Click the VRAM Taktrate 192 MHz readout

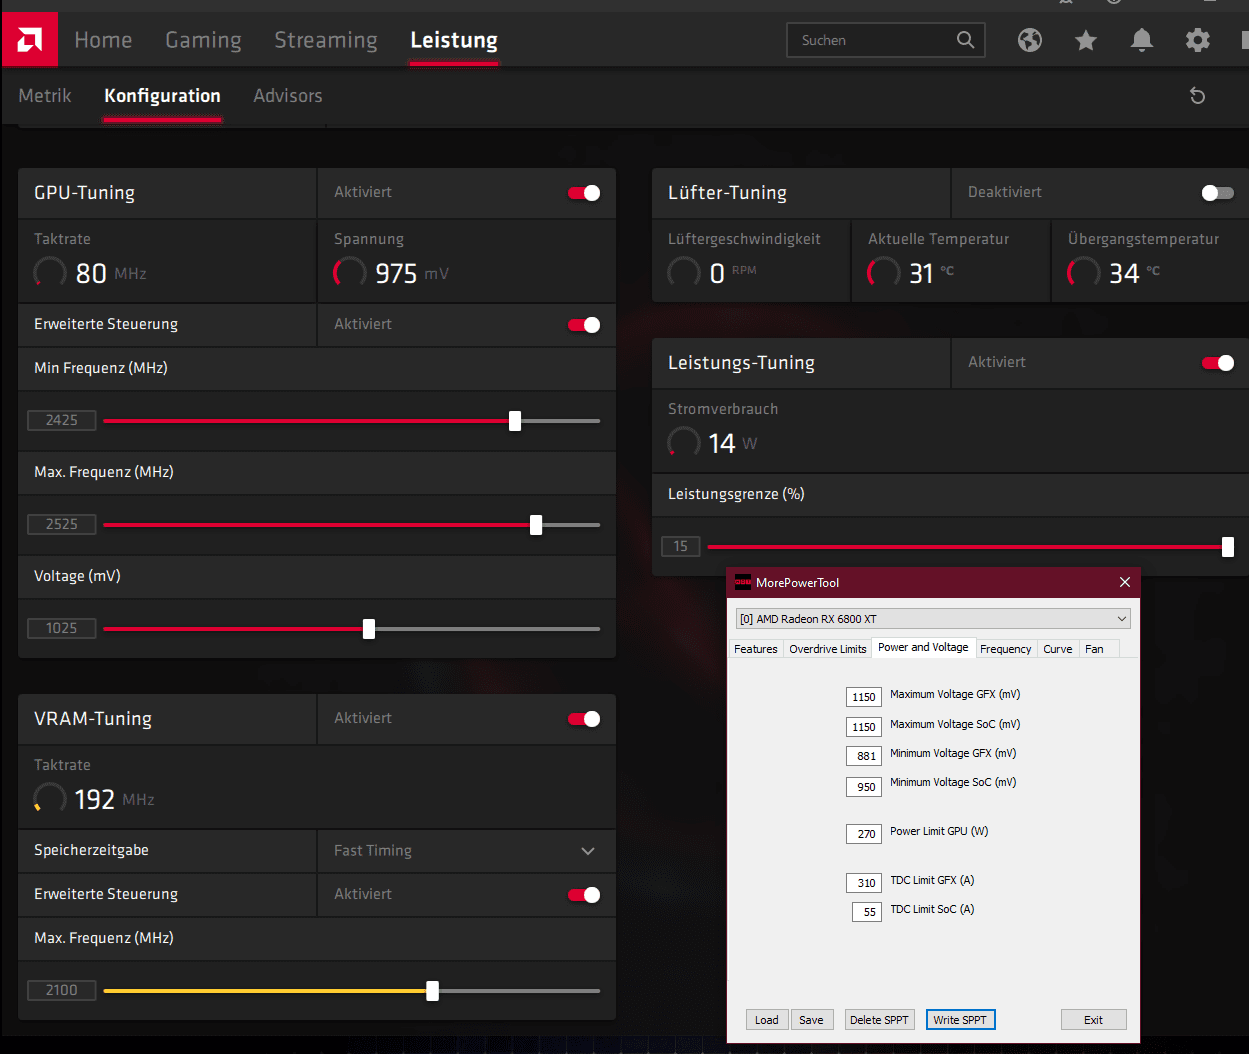94,799
